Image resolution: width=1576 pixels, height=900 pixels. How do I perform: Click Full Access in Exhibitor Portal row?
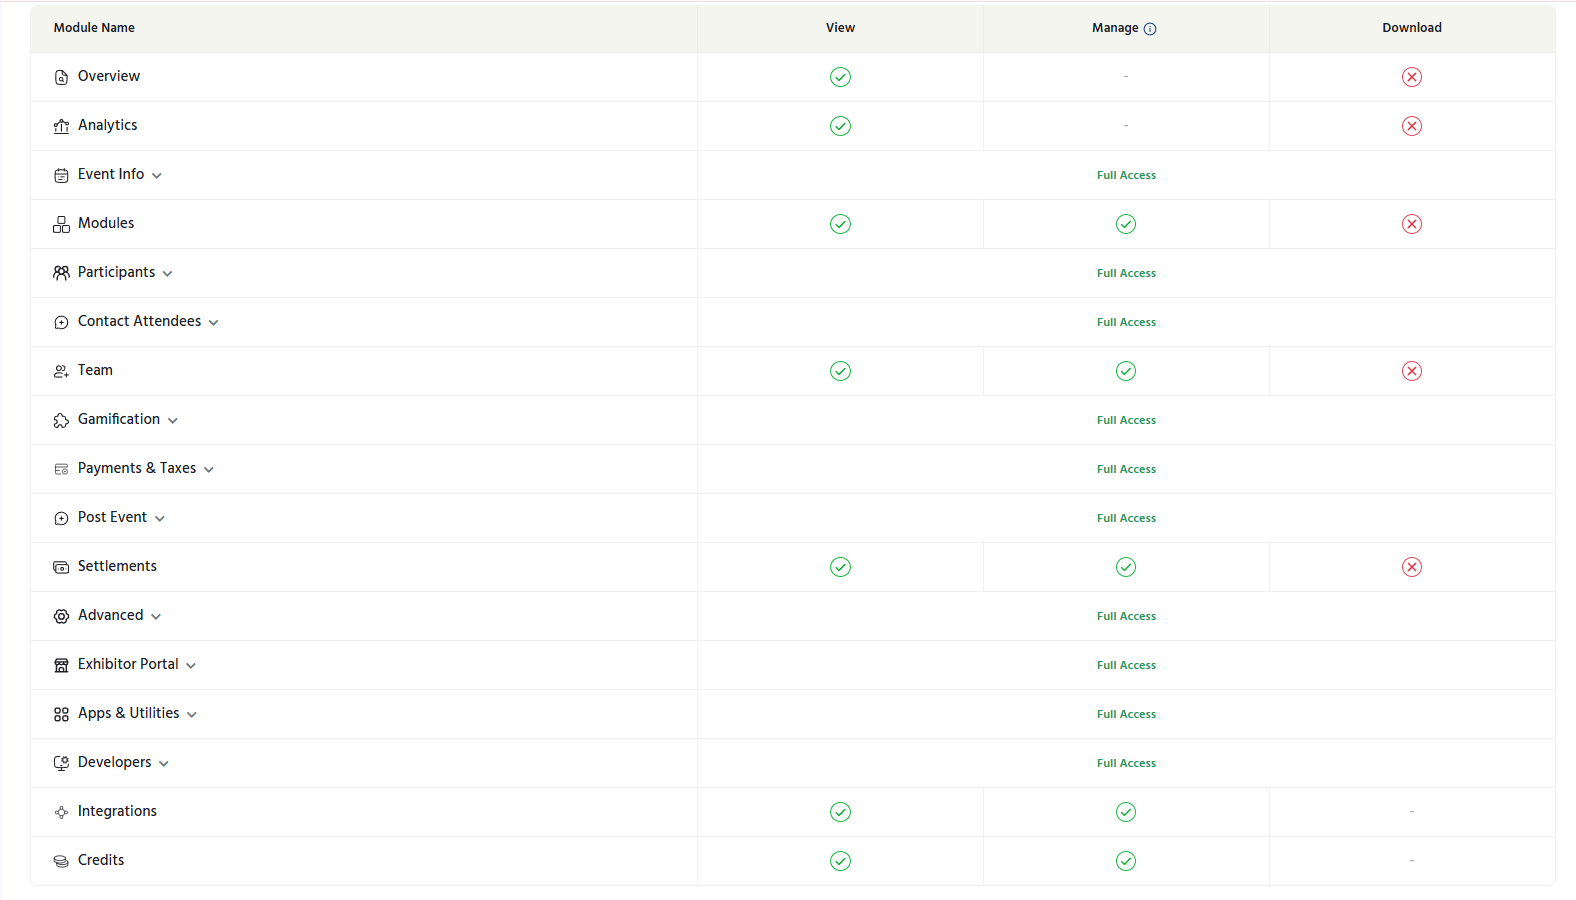(1126, 665)
